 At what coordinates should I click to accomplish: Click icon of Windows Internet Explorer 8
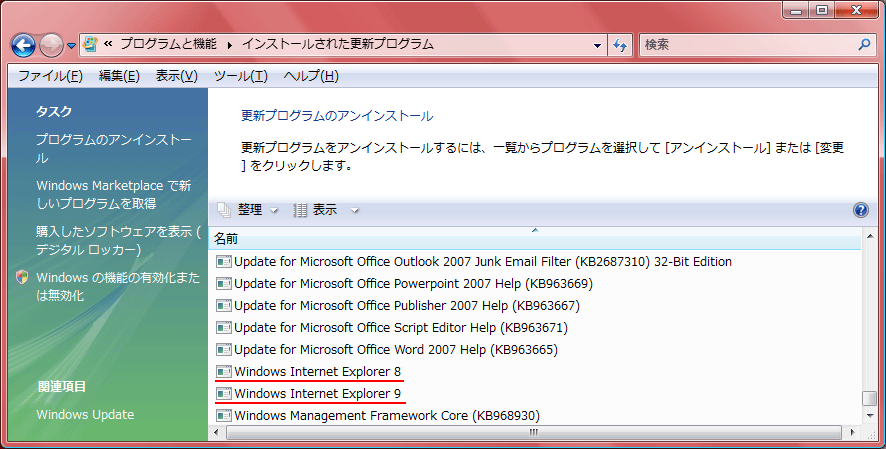[x=224, y=372]
